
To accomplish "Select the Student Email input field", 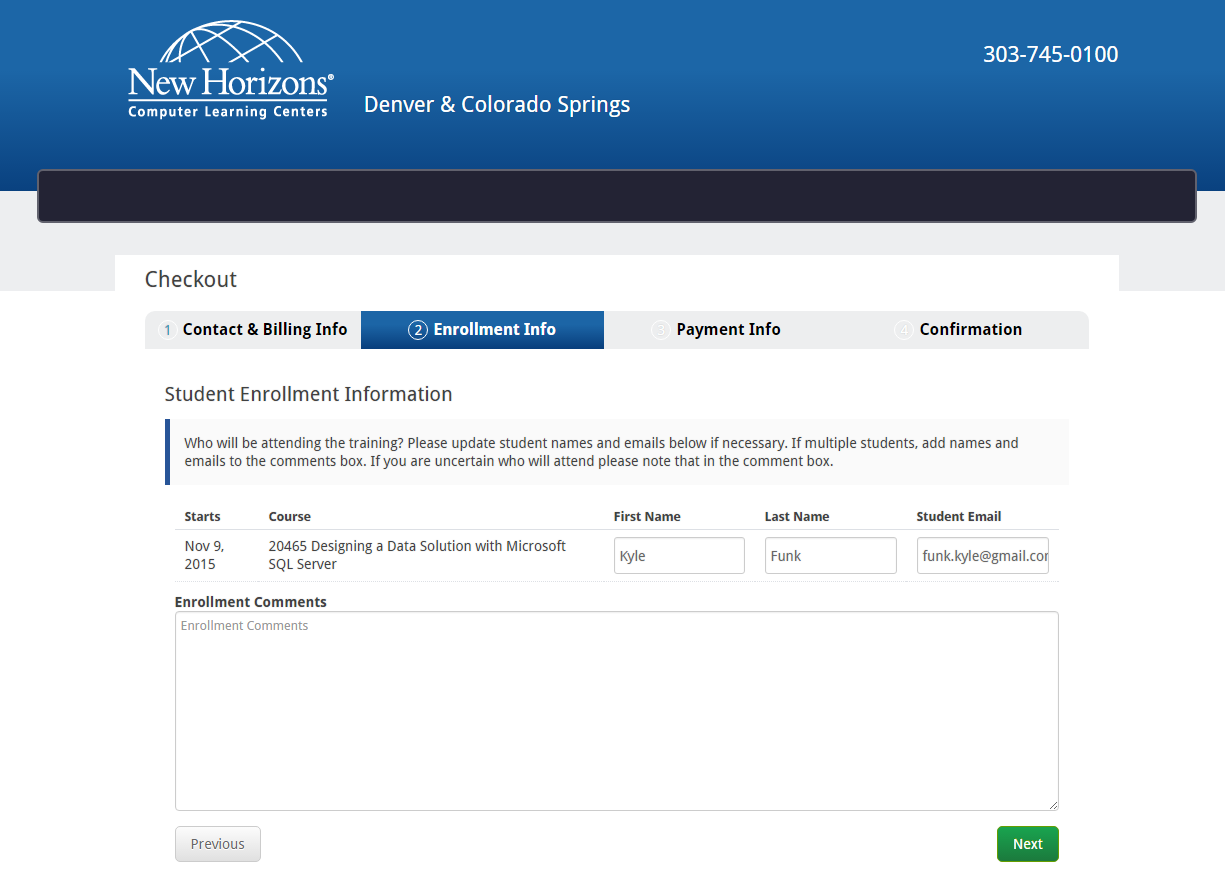I will pyautogui.click(x=982, y=556).
